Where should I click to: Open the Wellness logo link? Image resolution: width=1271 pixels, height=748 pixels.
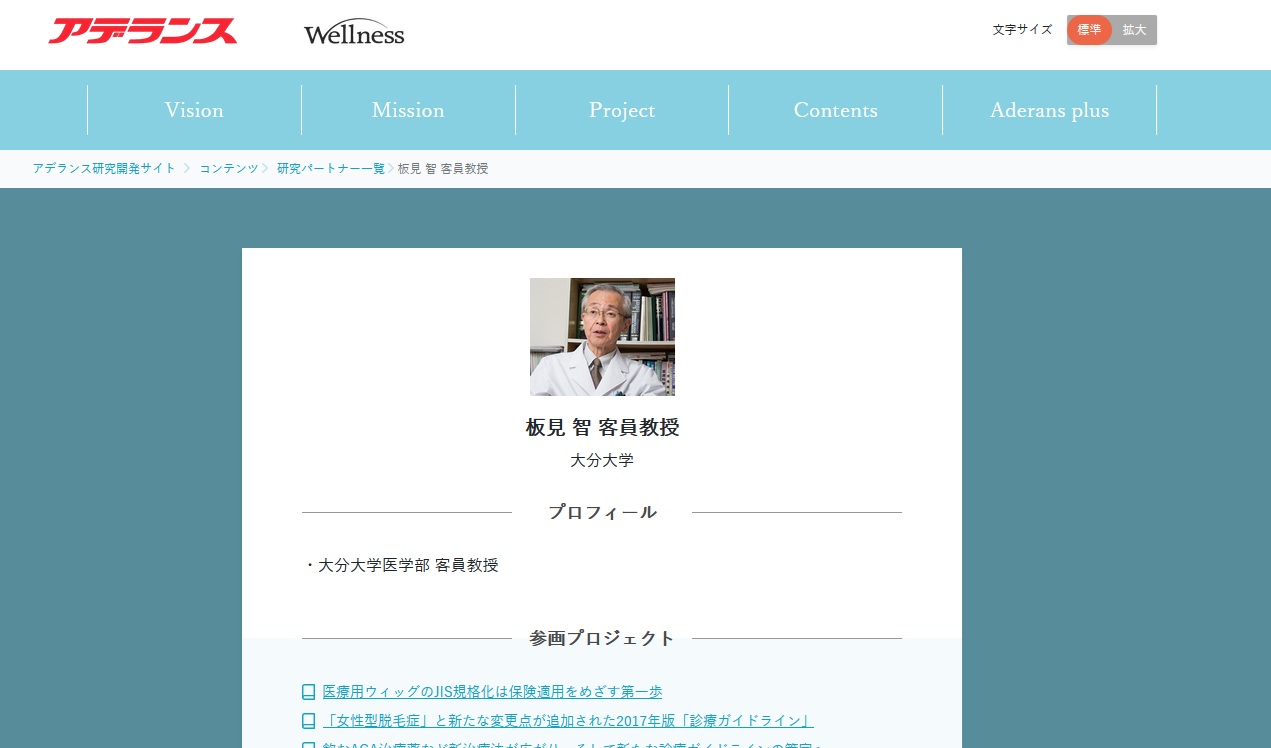[x=354, y=31]
